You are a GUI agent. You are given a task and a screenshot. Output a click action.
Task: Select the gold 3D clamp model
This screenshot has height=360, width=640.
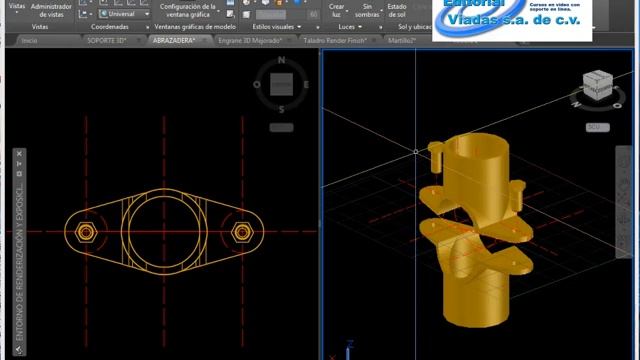(x=476, y=231)
